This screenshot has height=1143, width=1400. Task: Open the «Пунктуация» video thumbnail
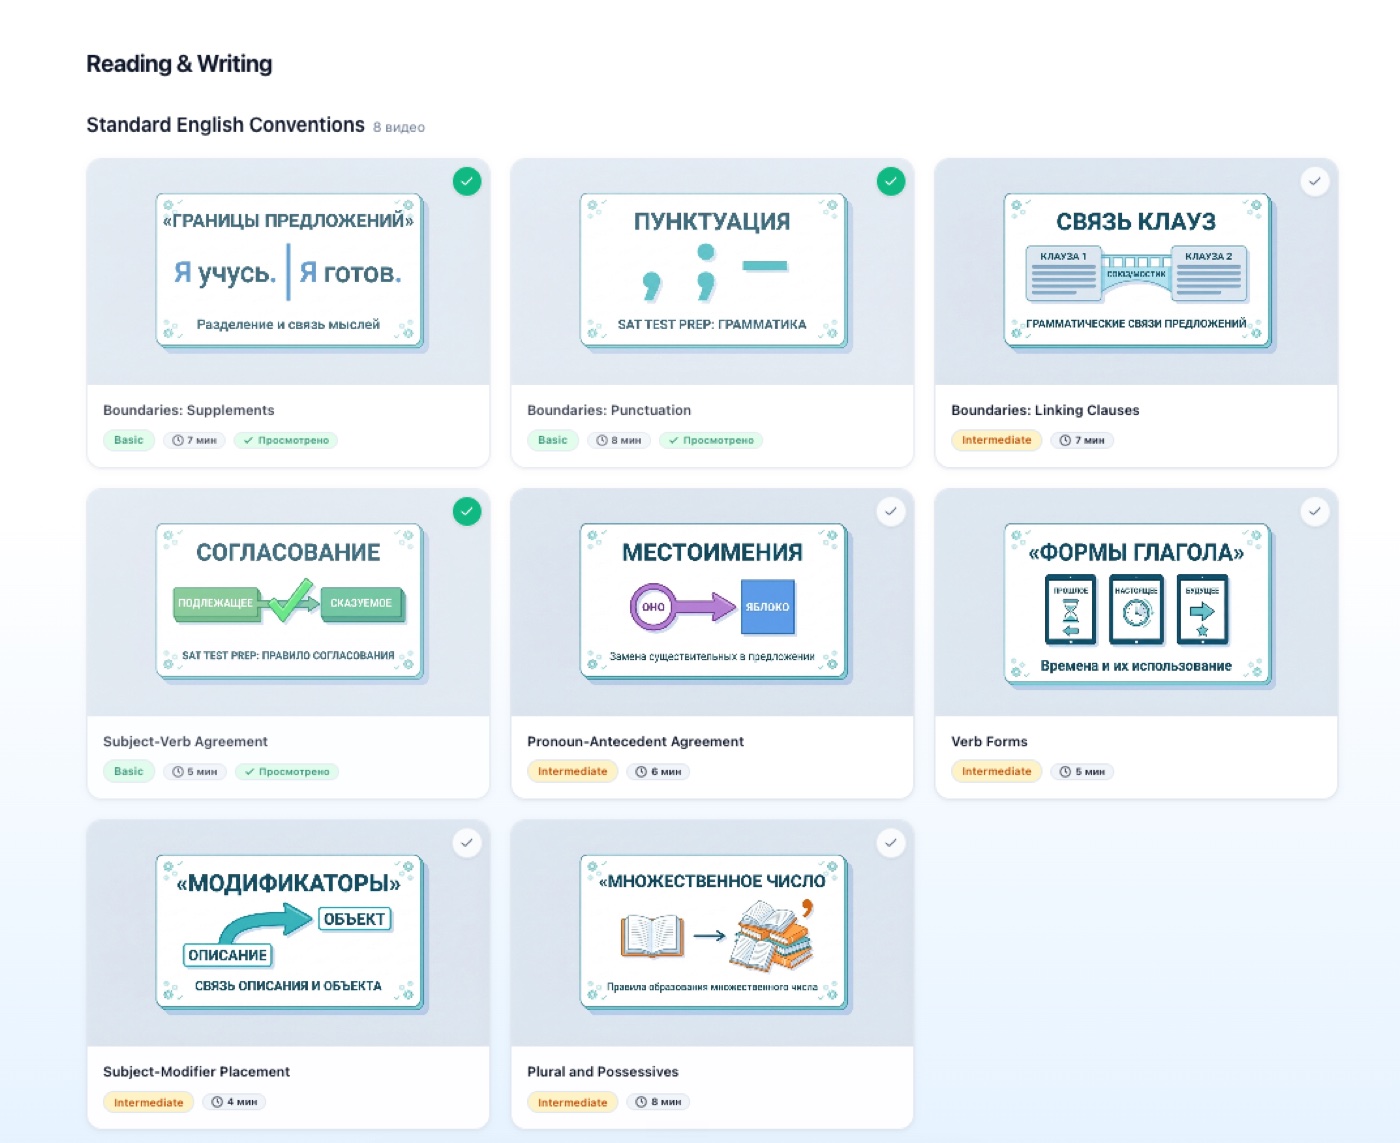[712, 272]
